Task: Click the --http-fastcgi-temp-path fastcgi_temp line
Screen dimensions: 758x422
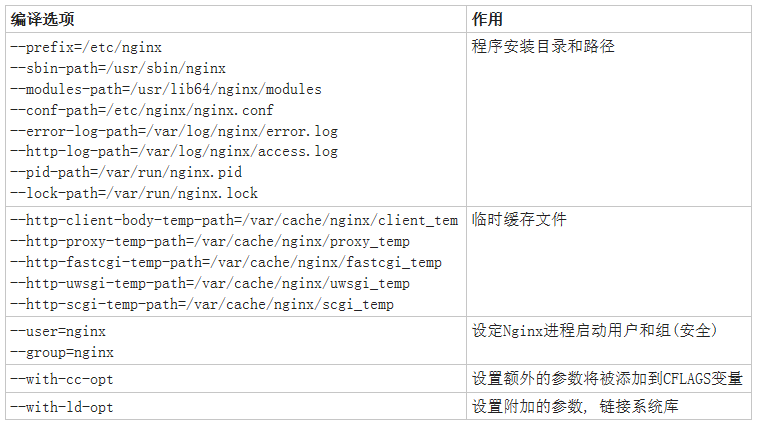Action: [226, 262]
